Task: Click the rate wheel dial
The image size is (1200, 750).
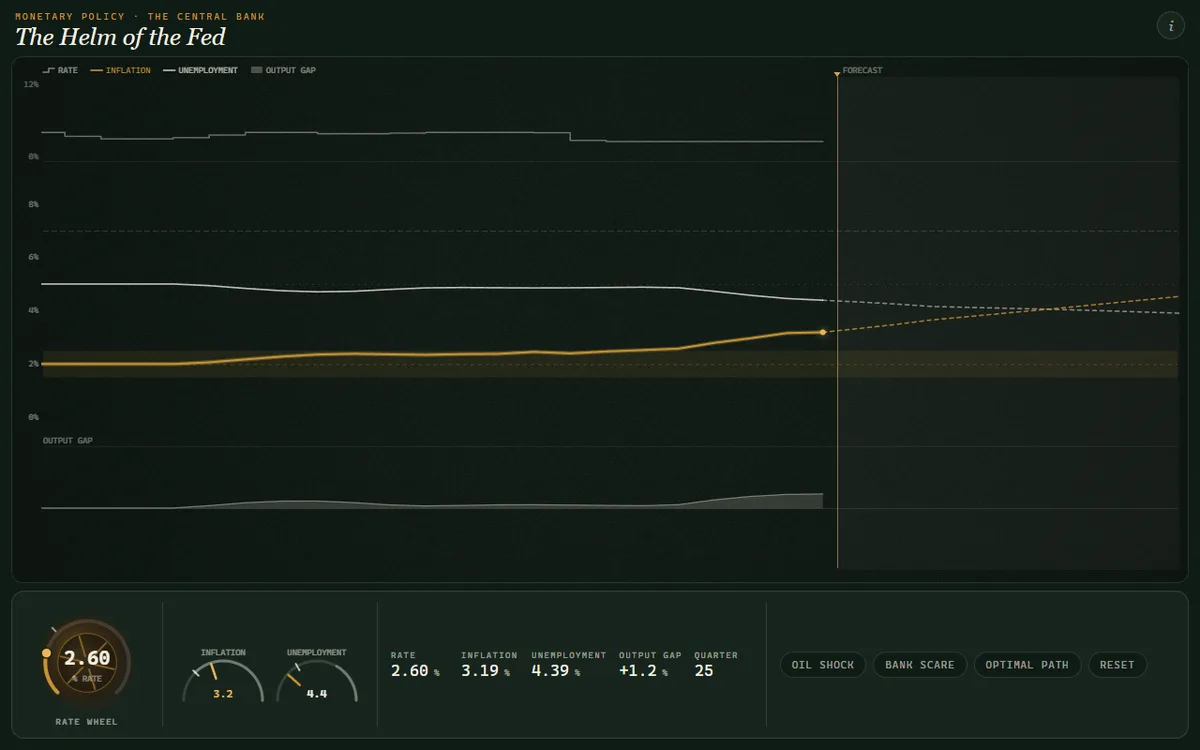Action: [x=87, y=663]
